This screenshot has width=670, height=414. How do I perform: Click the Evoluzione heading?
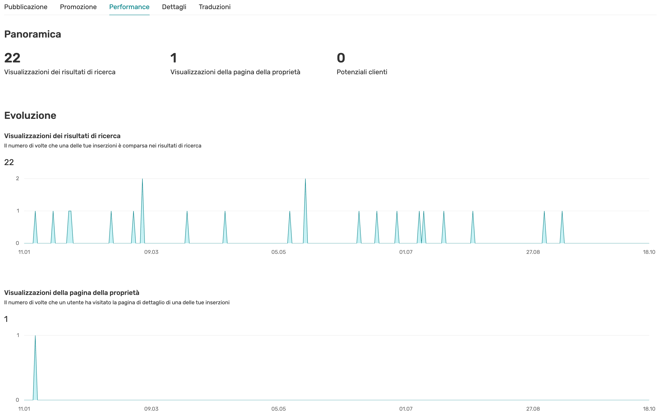pos(30,115)
